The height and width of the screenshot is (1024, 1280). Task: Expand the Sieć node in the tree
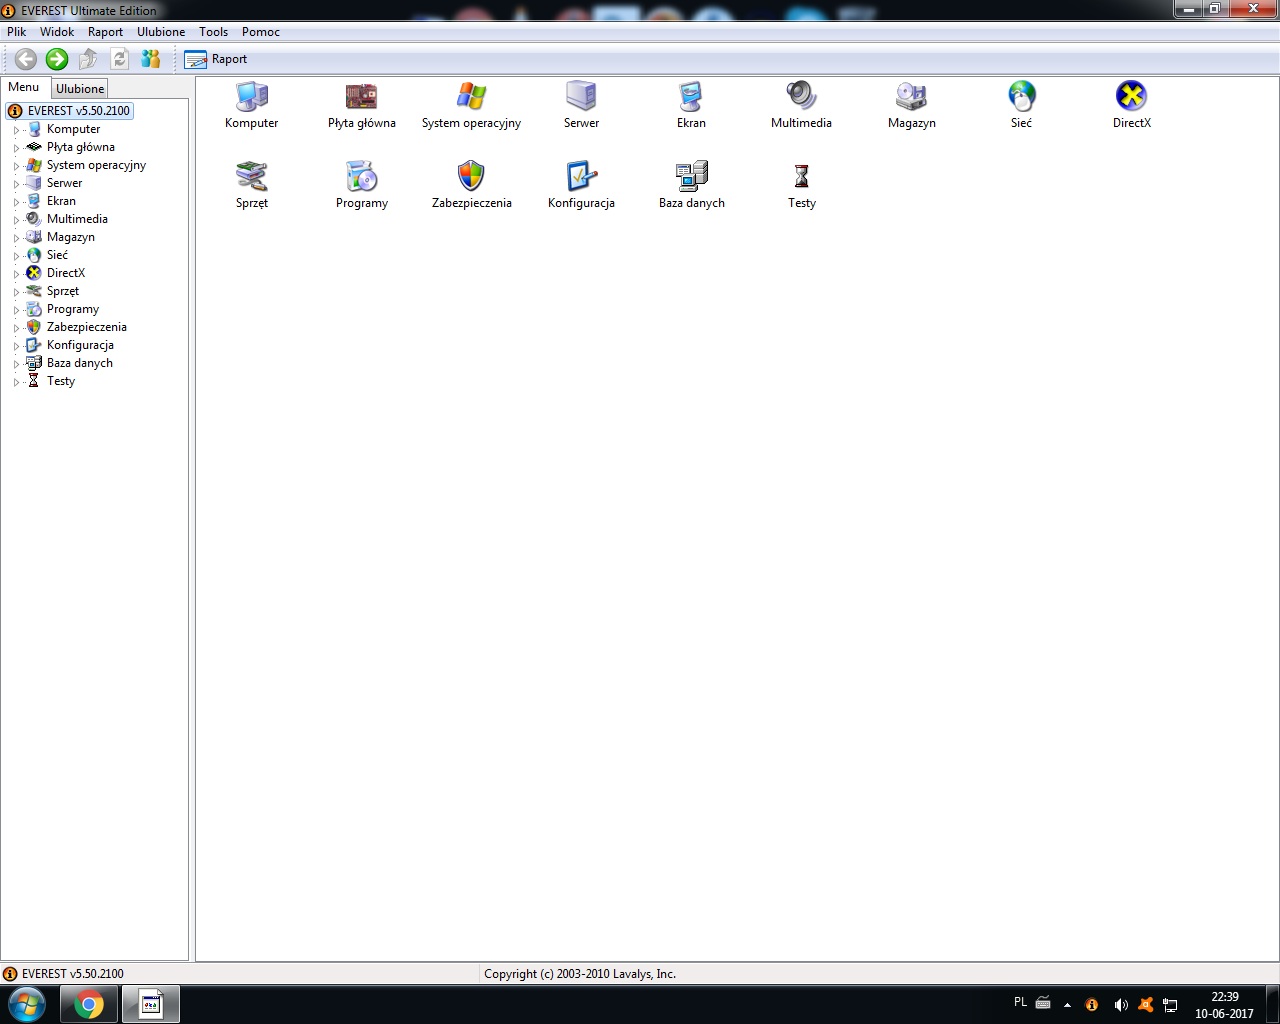(x=16, y=256)
